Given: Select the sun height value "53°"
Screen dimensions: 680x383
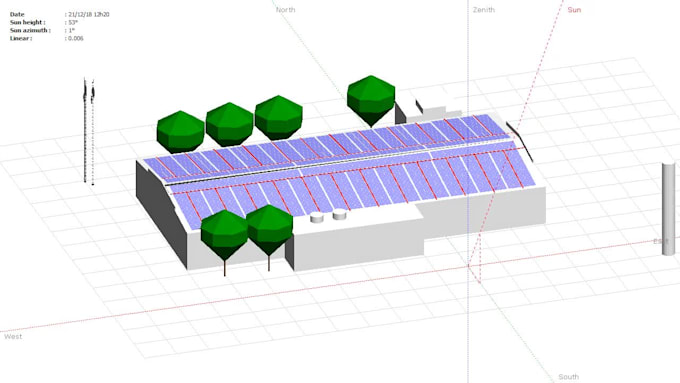Looking at the screenshot, I should click(73, 22).
